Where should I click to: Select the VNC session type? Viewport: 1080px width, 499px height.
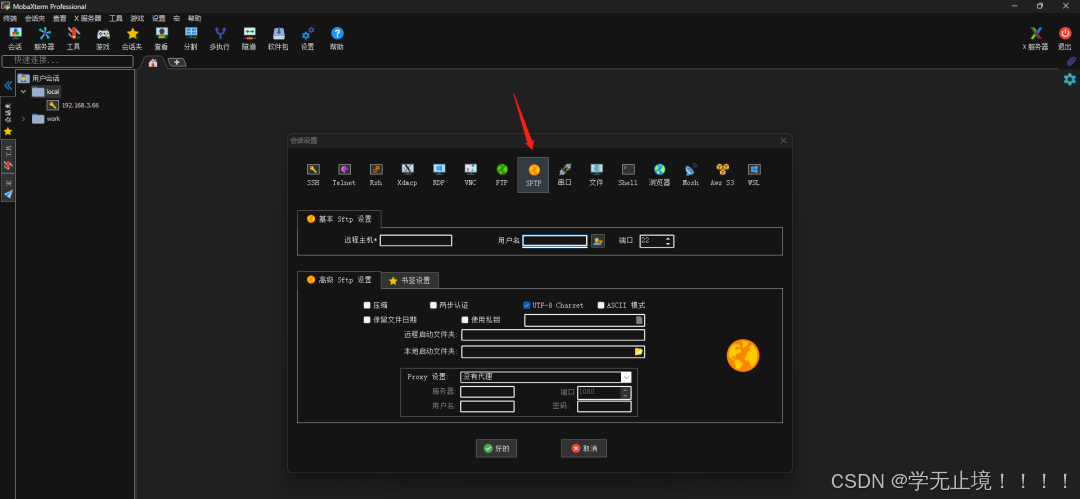pos(470,175)
